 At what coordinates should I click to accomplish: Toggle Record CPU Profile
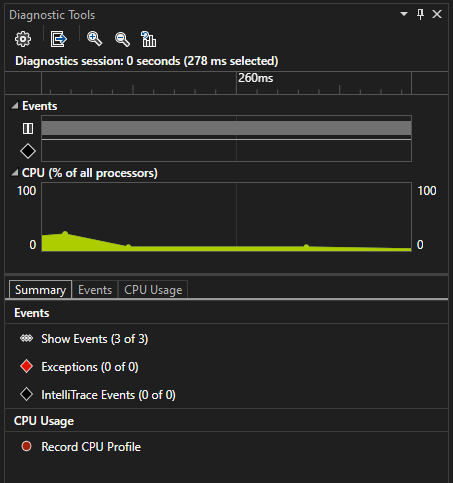(x=91, y=447)
